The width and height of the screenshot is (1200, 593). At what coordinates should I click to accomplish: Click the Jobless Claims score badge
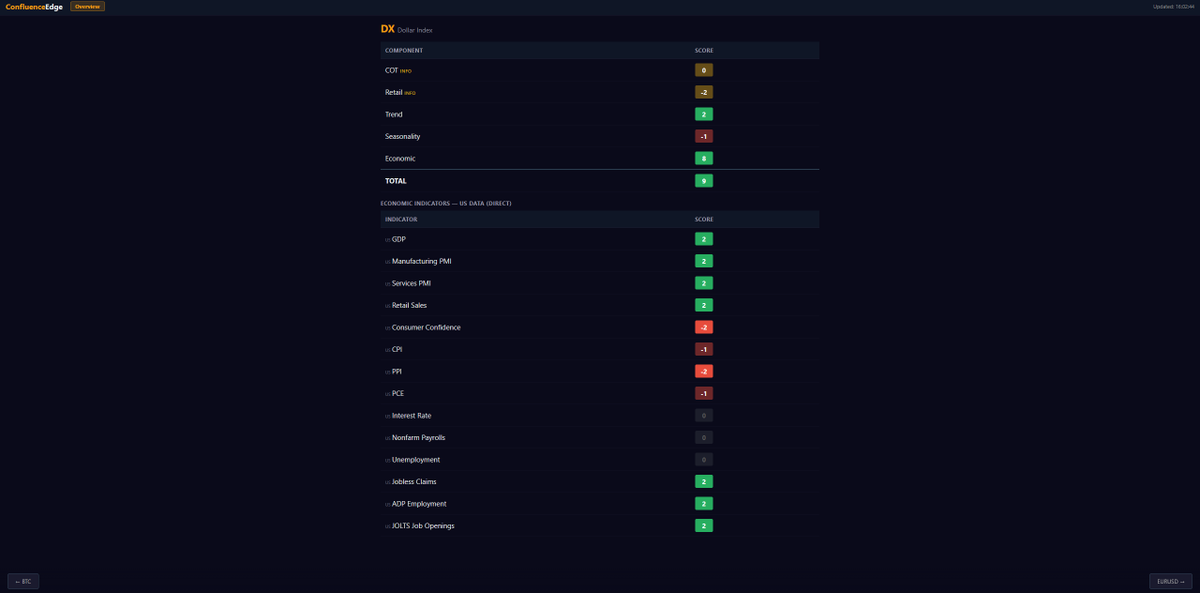click(x=704, y=481)
